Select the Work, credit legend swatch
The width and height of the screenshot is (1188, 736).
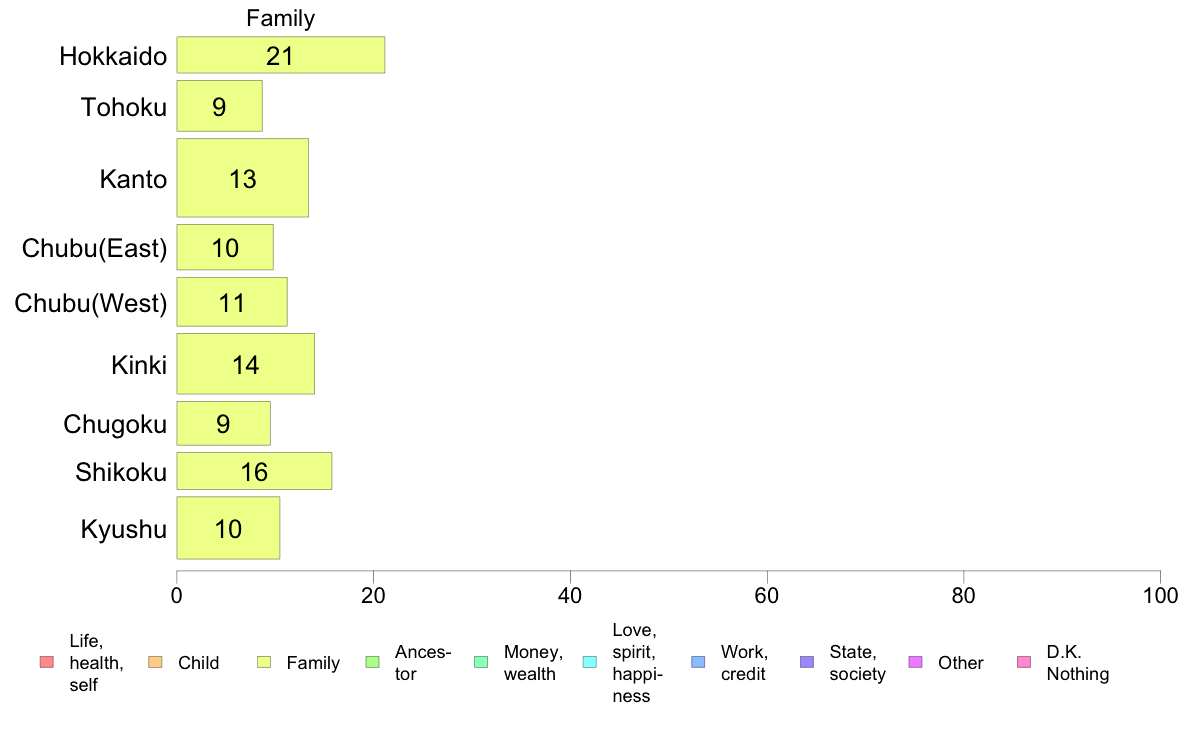pyautogui.click(x=699, y=662)
